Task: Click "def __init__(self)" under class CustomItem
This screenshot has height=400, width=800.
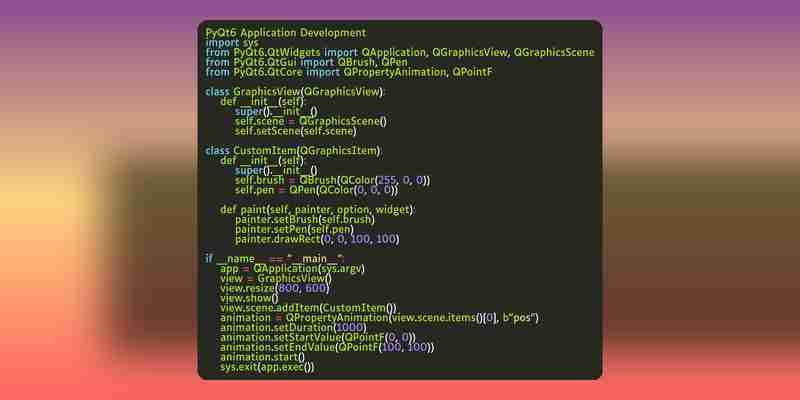Action: click(262, 161)
